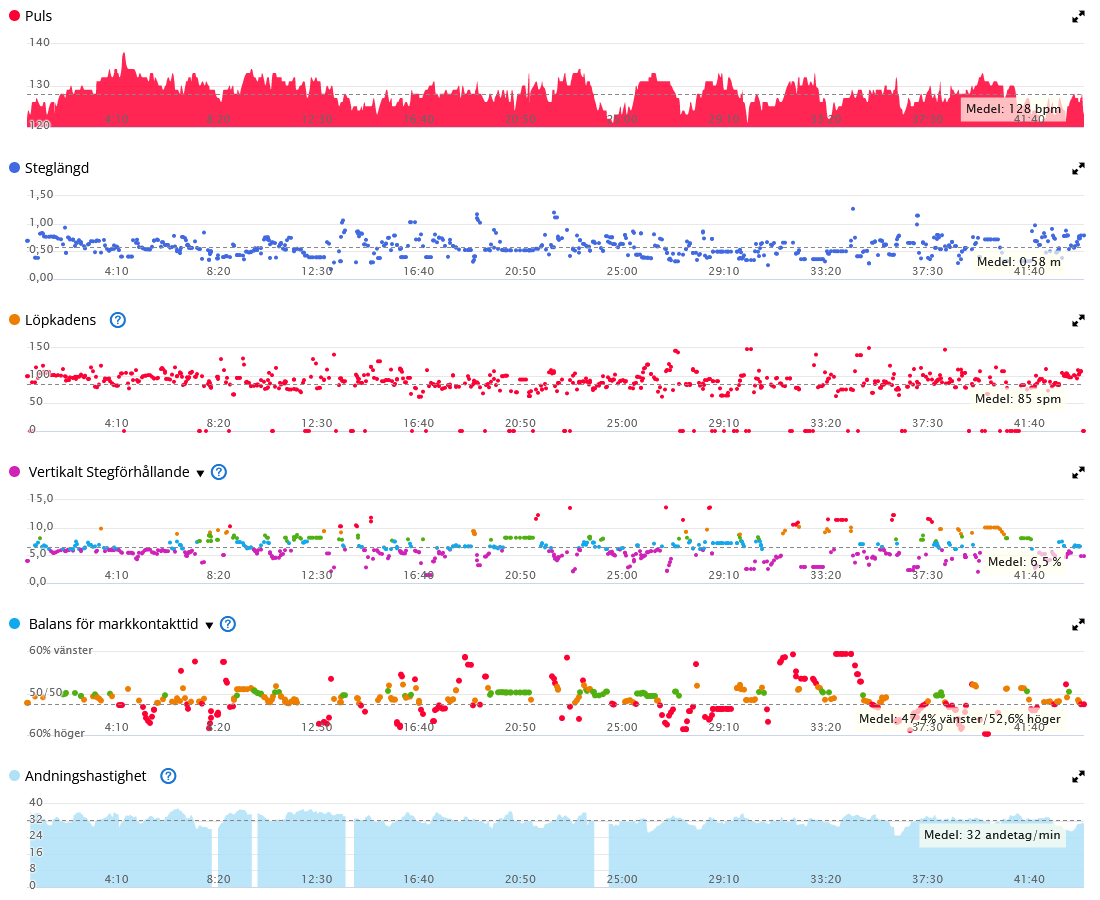Expand the Löpkadens chart to fullscreen
Screen dimensions: 1100x900
(1078, 321)
